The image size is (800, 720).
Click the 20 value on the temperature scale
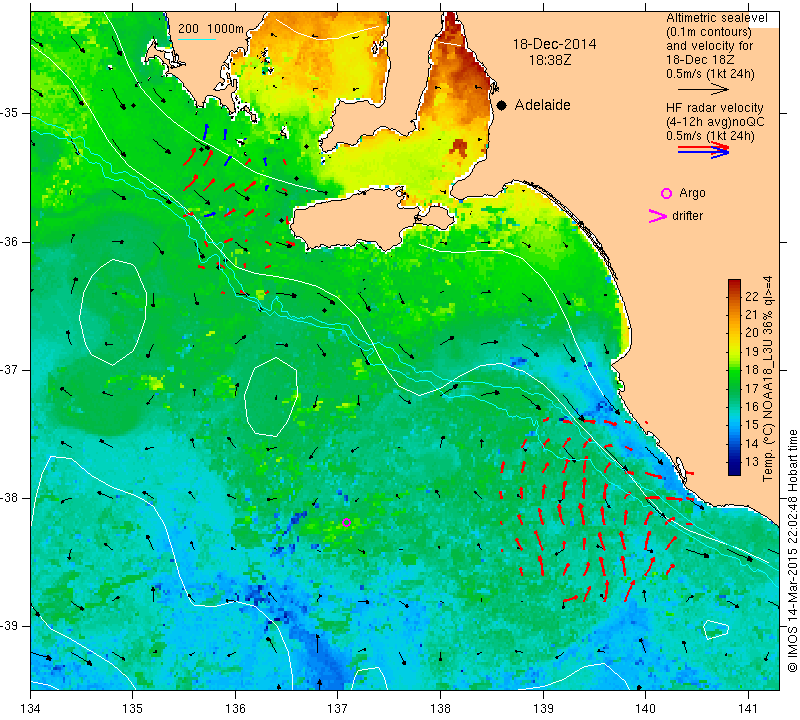click(x=752, y=333)
